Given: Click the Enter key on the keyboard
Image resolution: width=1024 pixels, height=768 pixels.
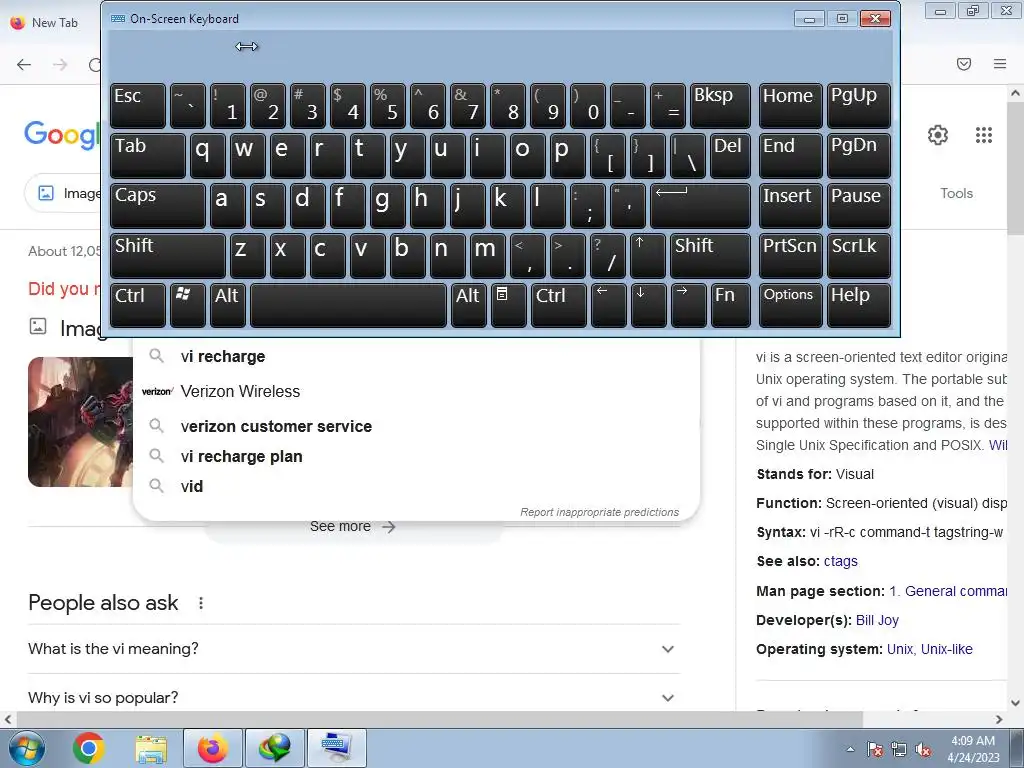Looking at the screenshot, I should click(700, 206).
